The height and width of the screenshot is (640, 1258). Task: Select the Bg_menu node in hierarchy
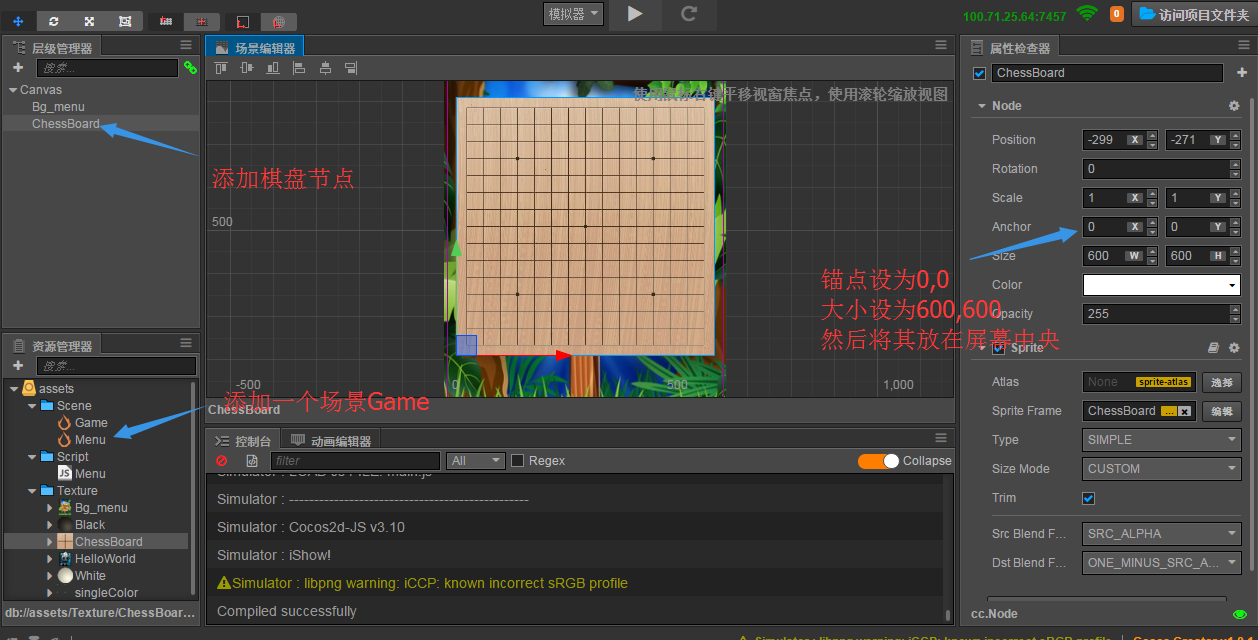click(x=58, y=107)
